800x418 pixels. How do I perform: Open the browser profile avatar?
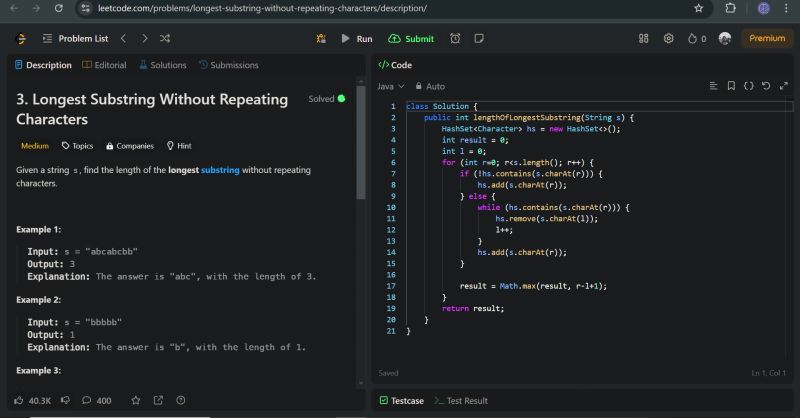pyautogui.click(x=763, y=8)
